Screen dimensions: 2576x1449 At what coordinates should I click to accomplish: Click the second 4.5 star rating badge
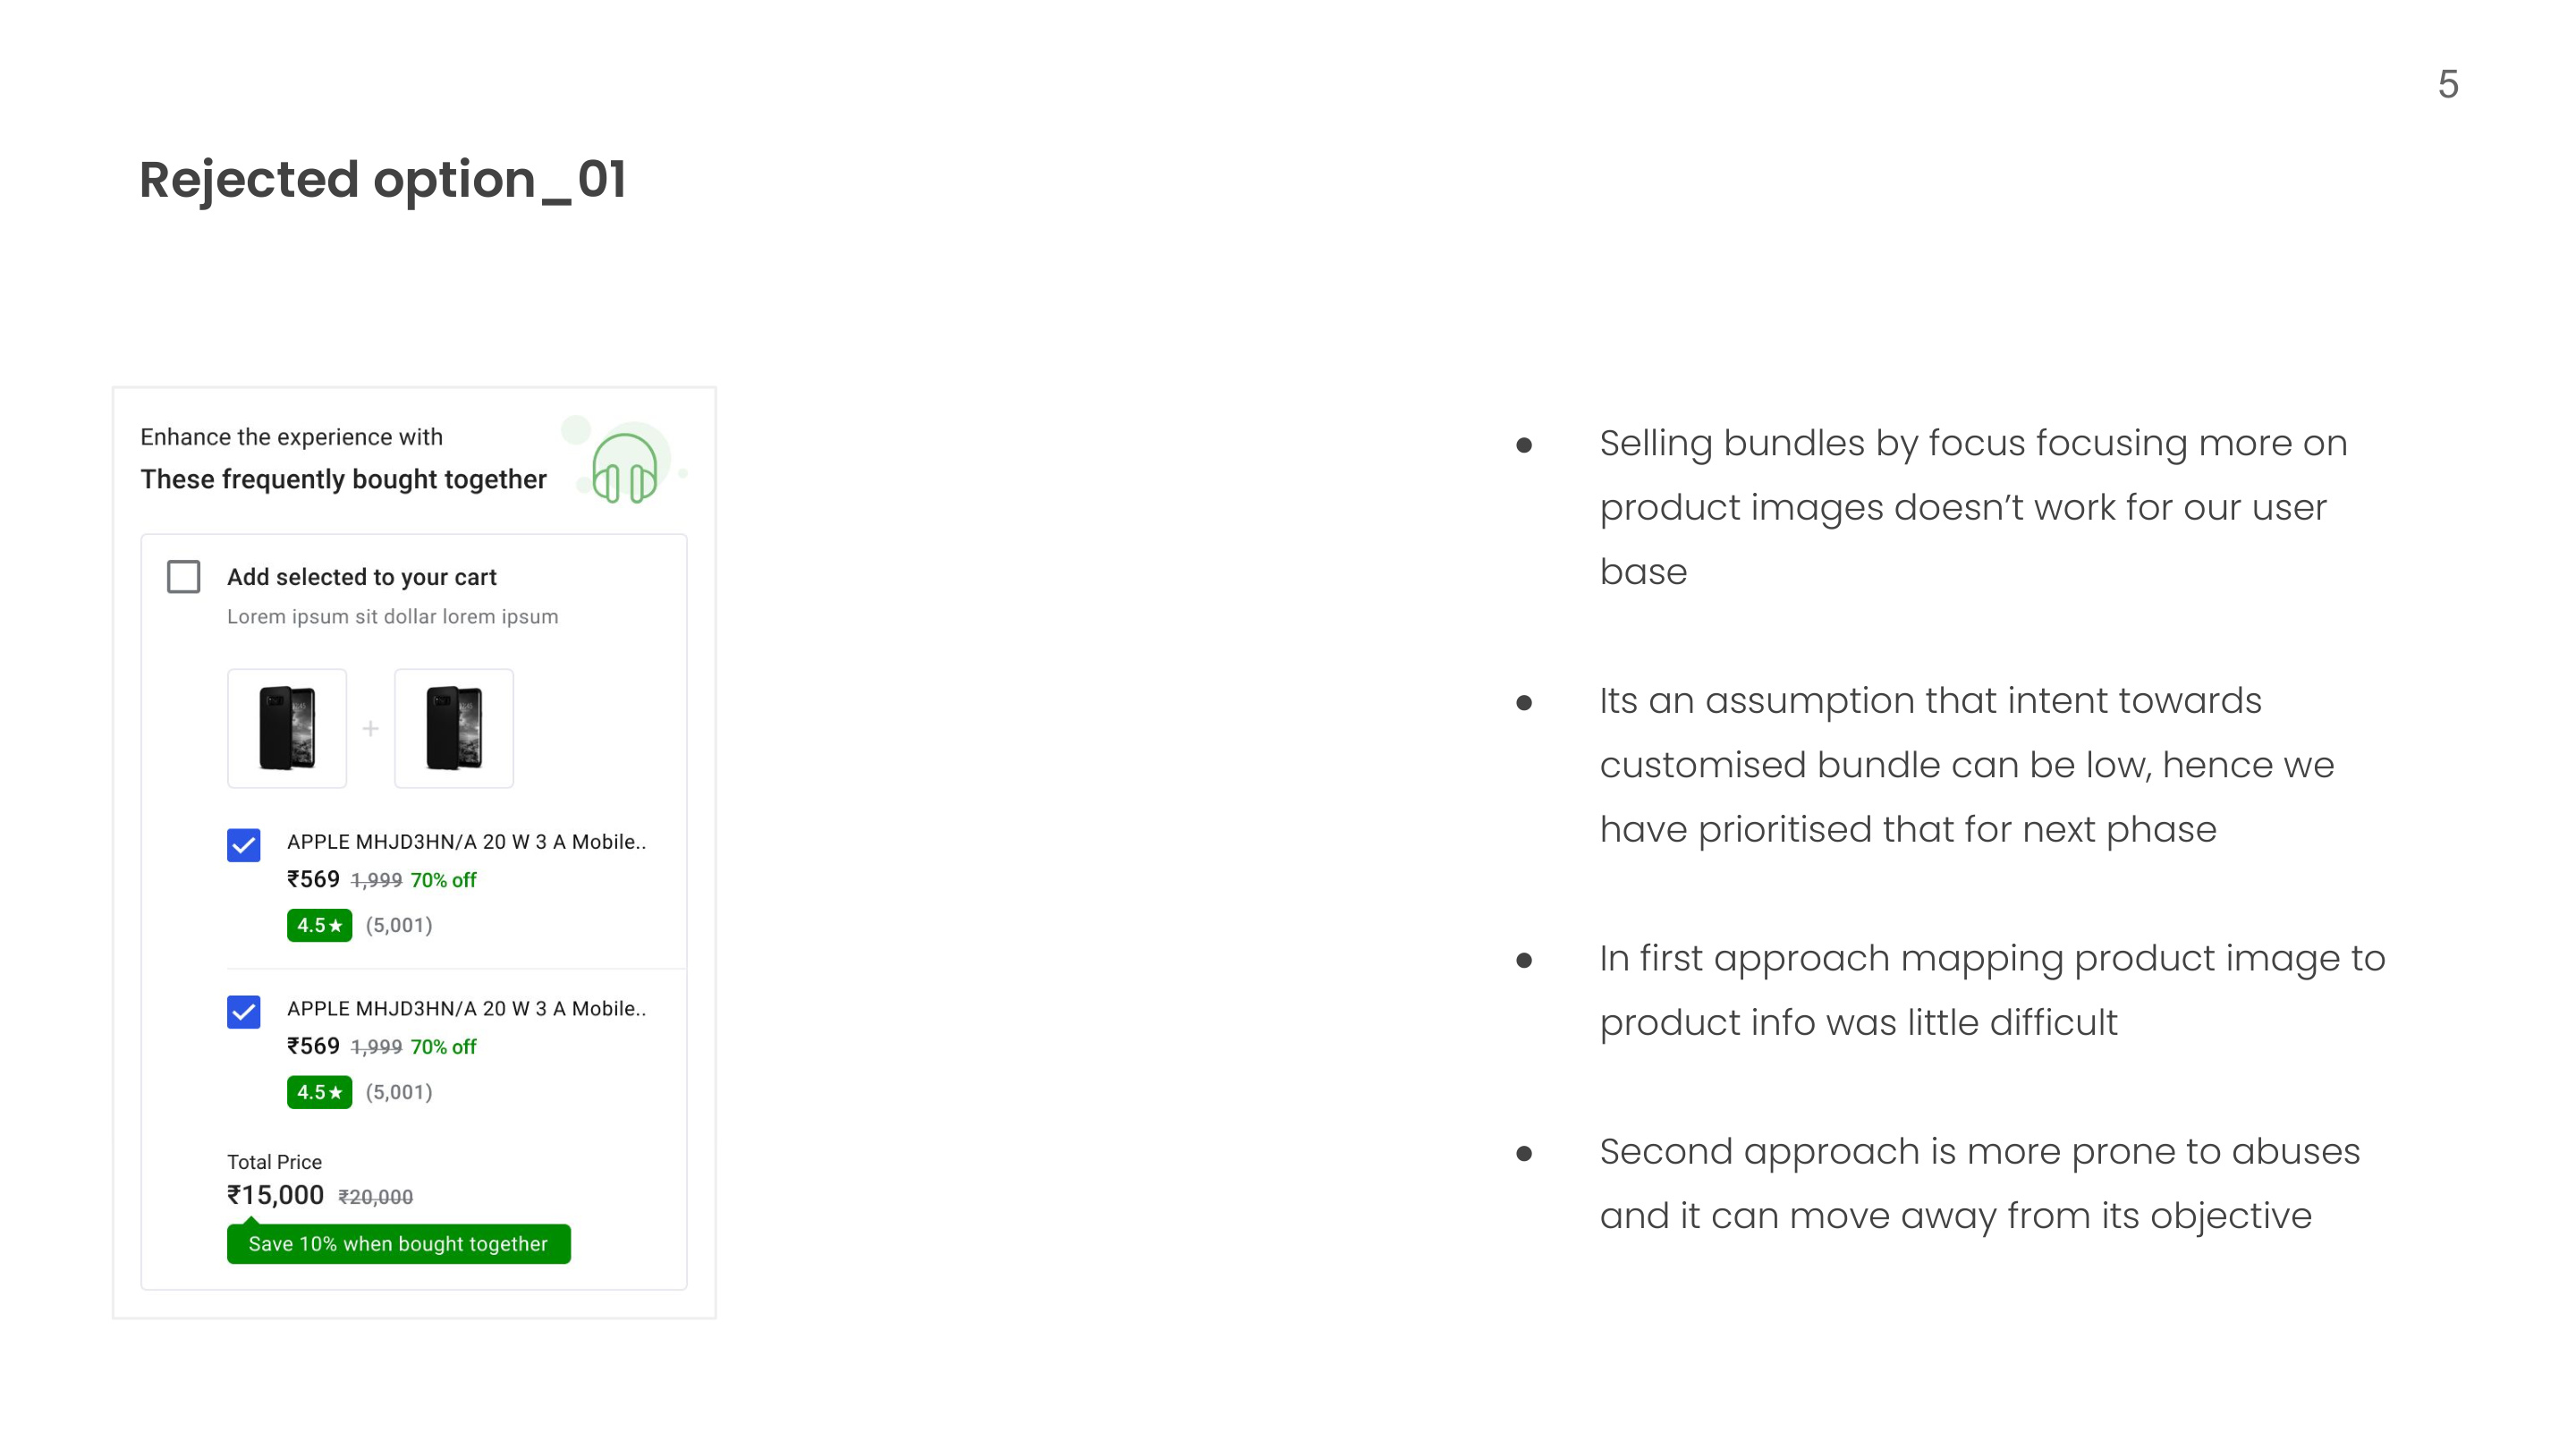click(x=319, y=1092)
